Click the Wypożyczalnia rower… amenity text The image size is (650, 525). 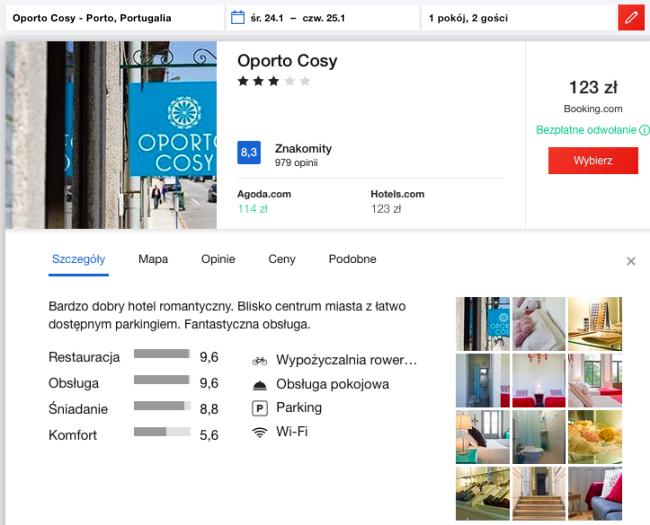pos(347,360)
